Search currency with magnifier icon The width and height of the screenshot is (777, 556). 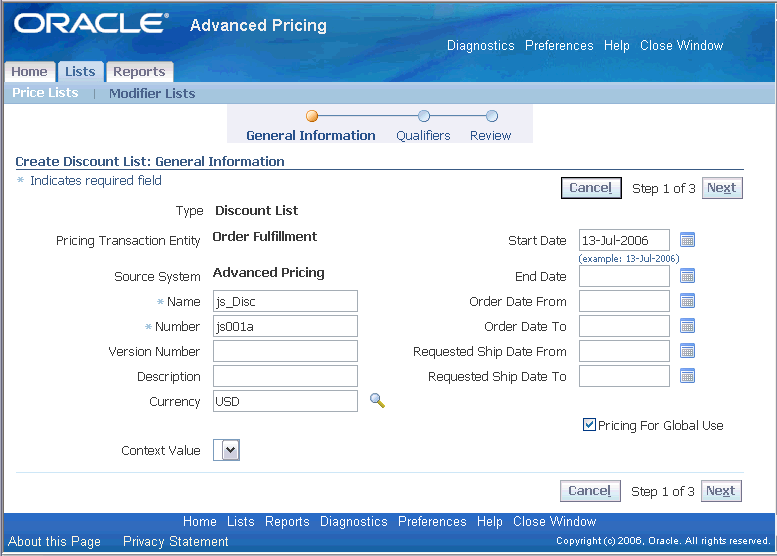pos(377,400)
